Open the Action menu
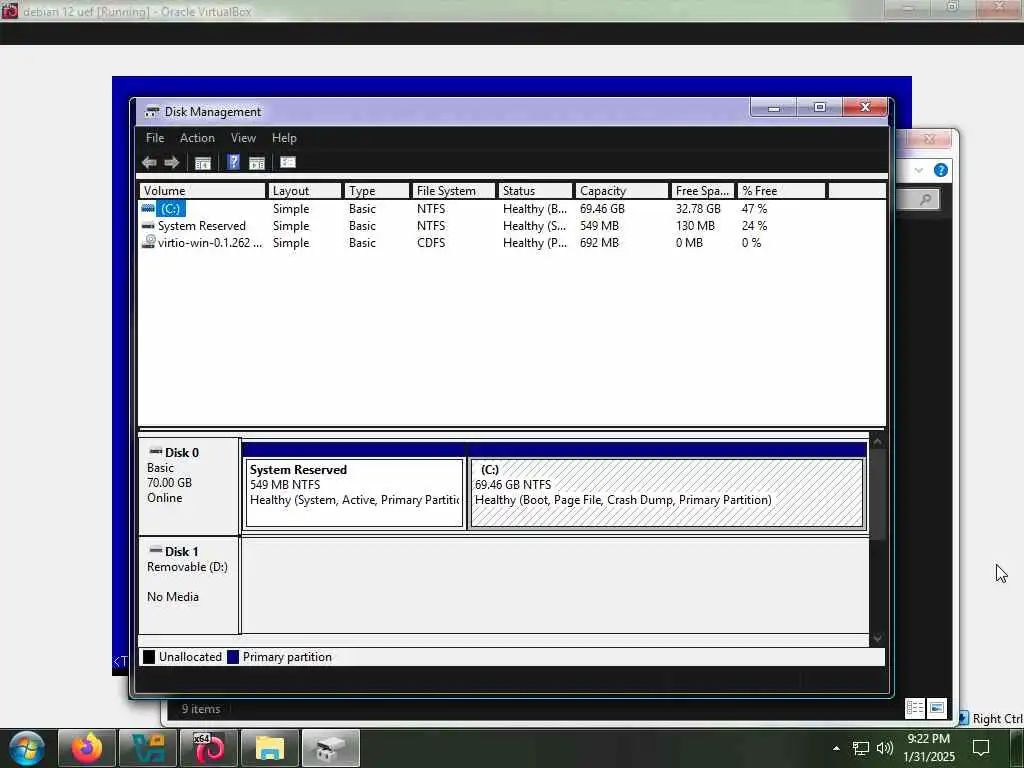This screenshot has width=1024, height=768. (x=197, y=138)
